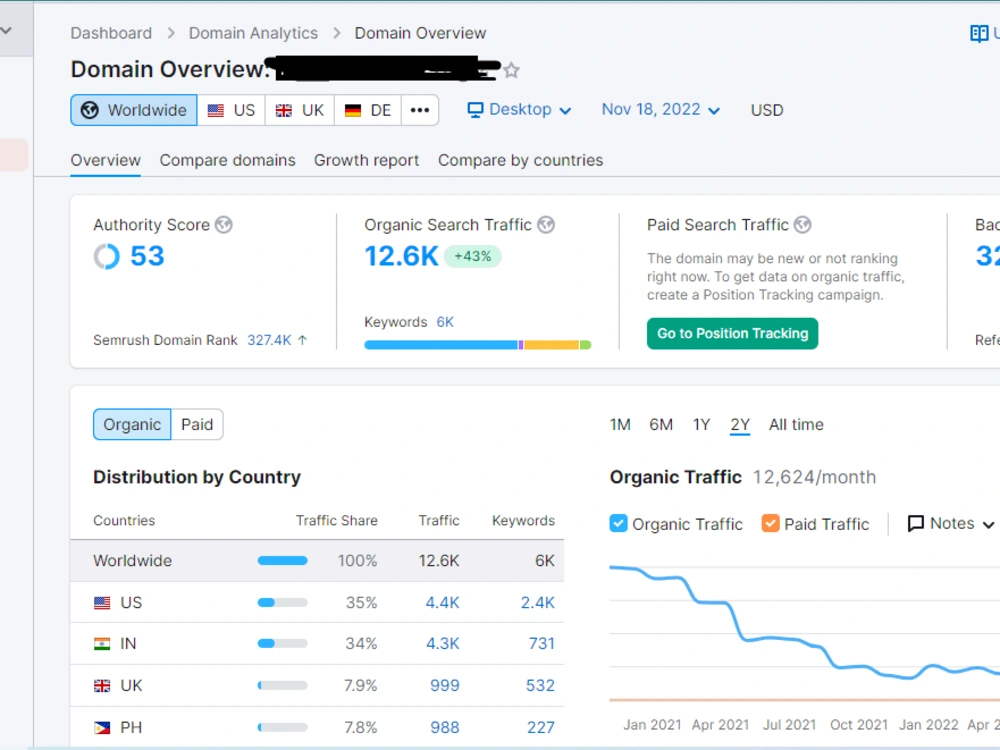Viewport: 1000px width, 750px height.
Task: Click the globe icon next to Authority Score
Action: coord(224,225)
